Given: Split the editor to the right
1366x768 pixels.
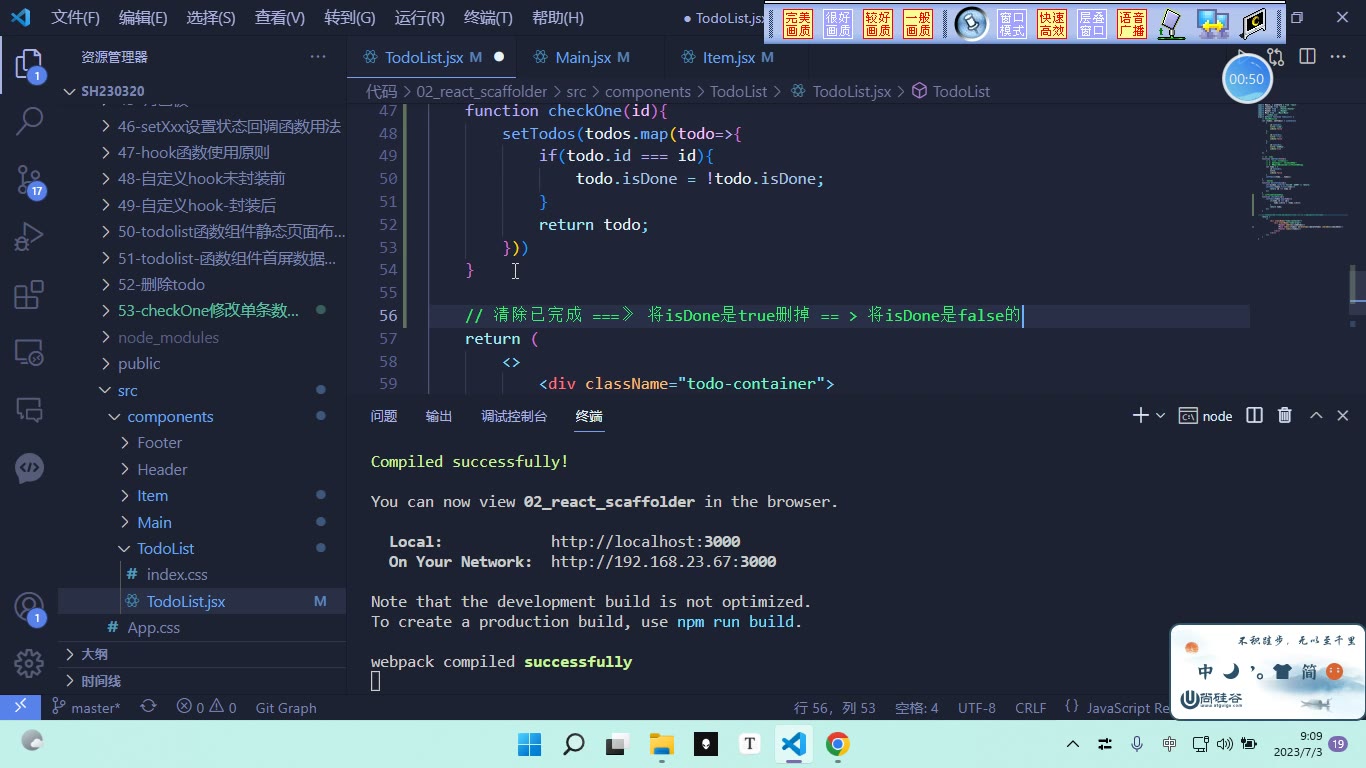Looking at the screenshot, I should pos(1307,57).
